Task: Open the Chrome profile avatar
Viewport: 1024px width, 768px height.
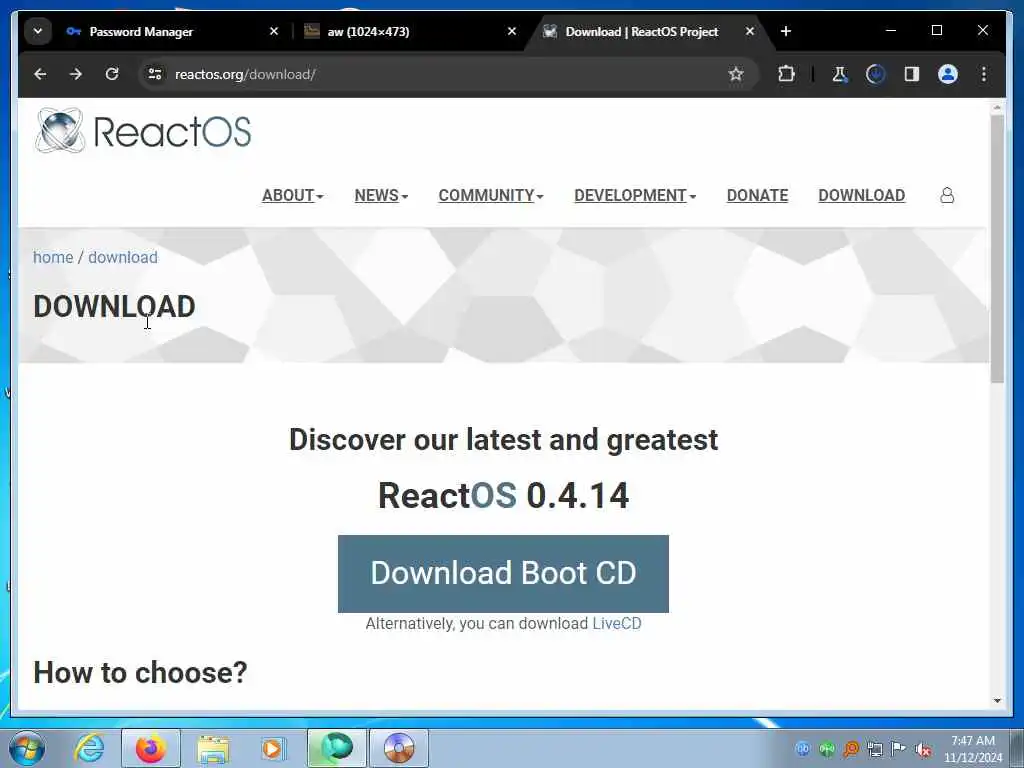Action: pos(948,74)
